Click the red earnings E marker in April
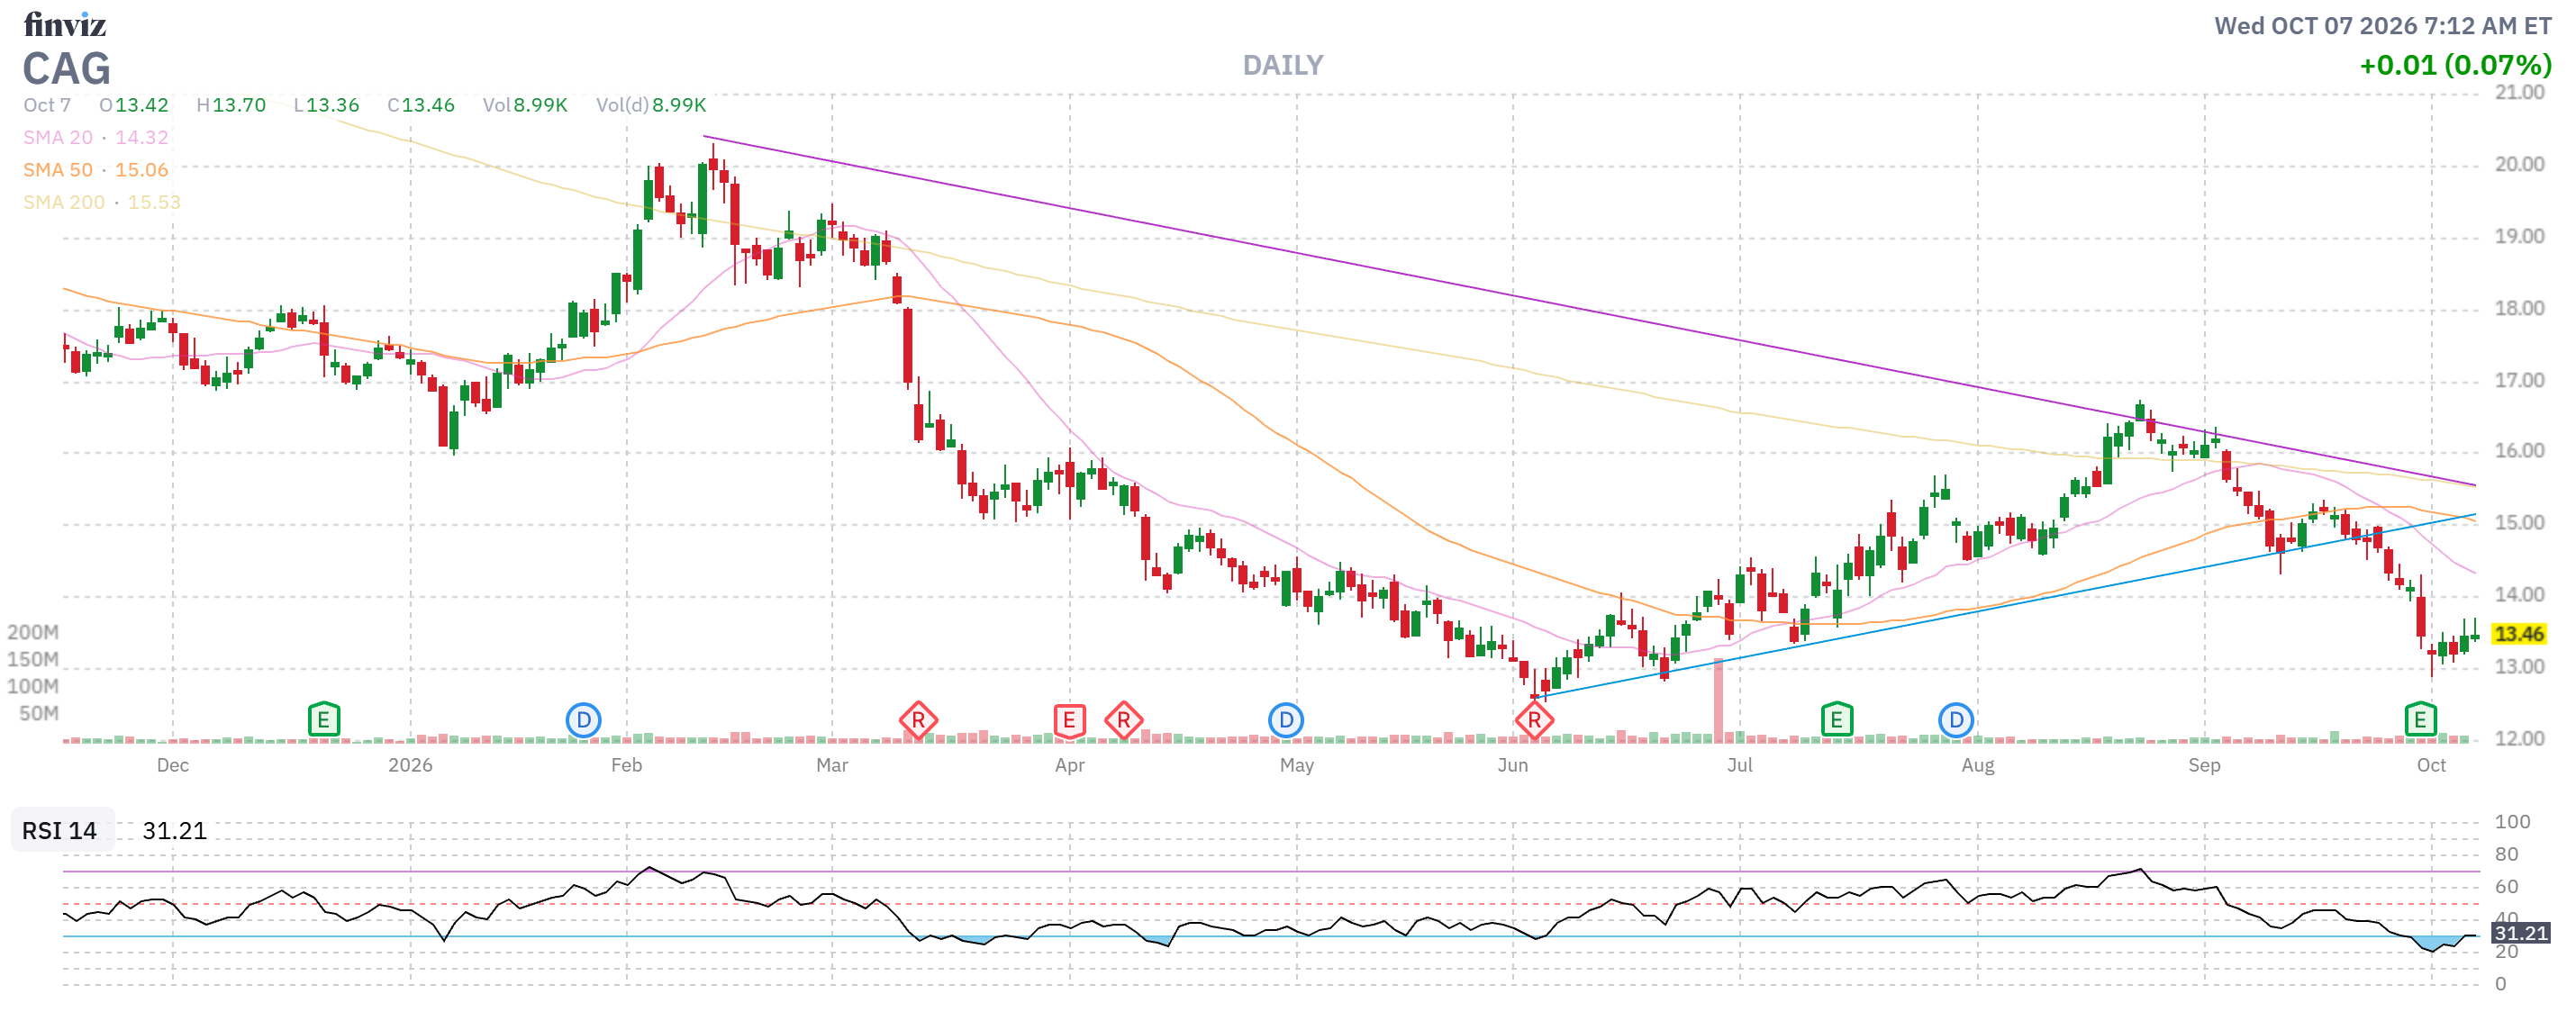This screenshot has width=2576, height=1012. tap(1069, 720)
